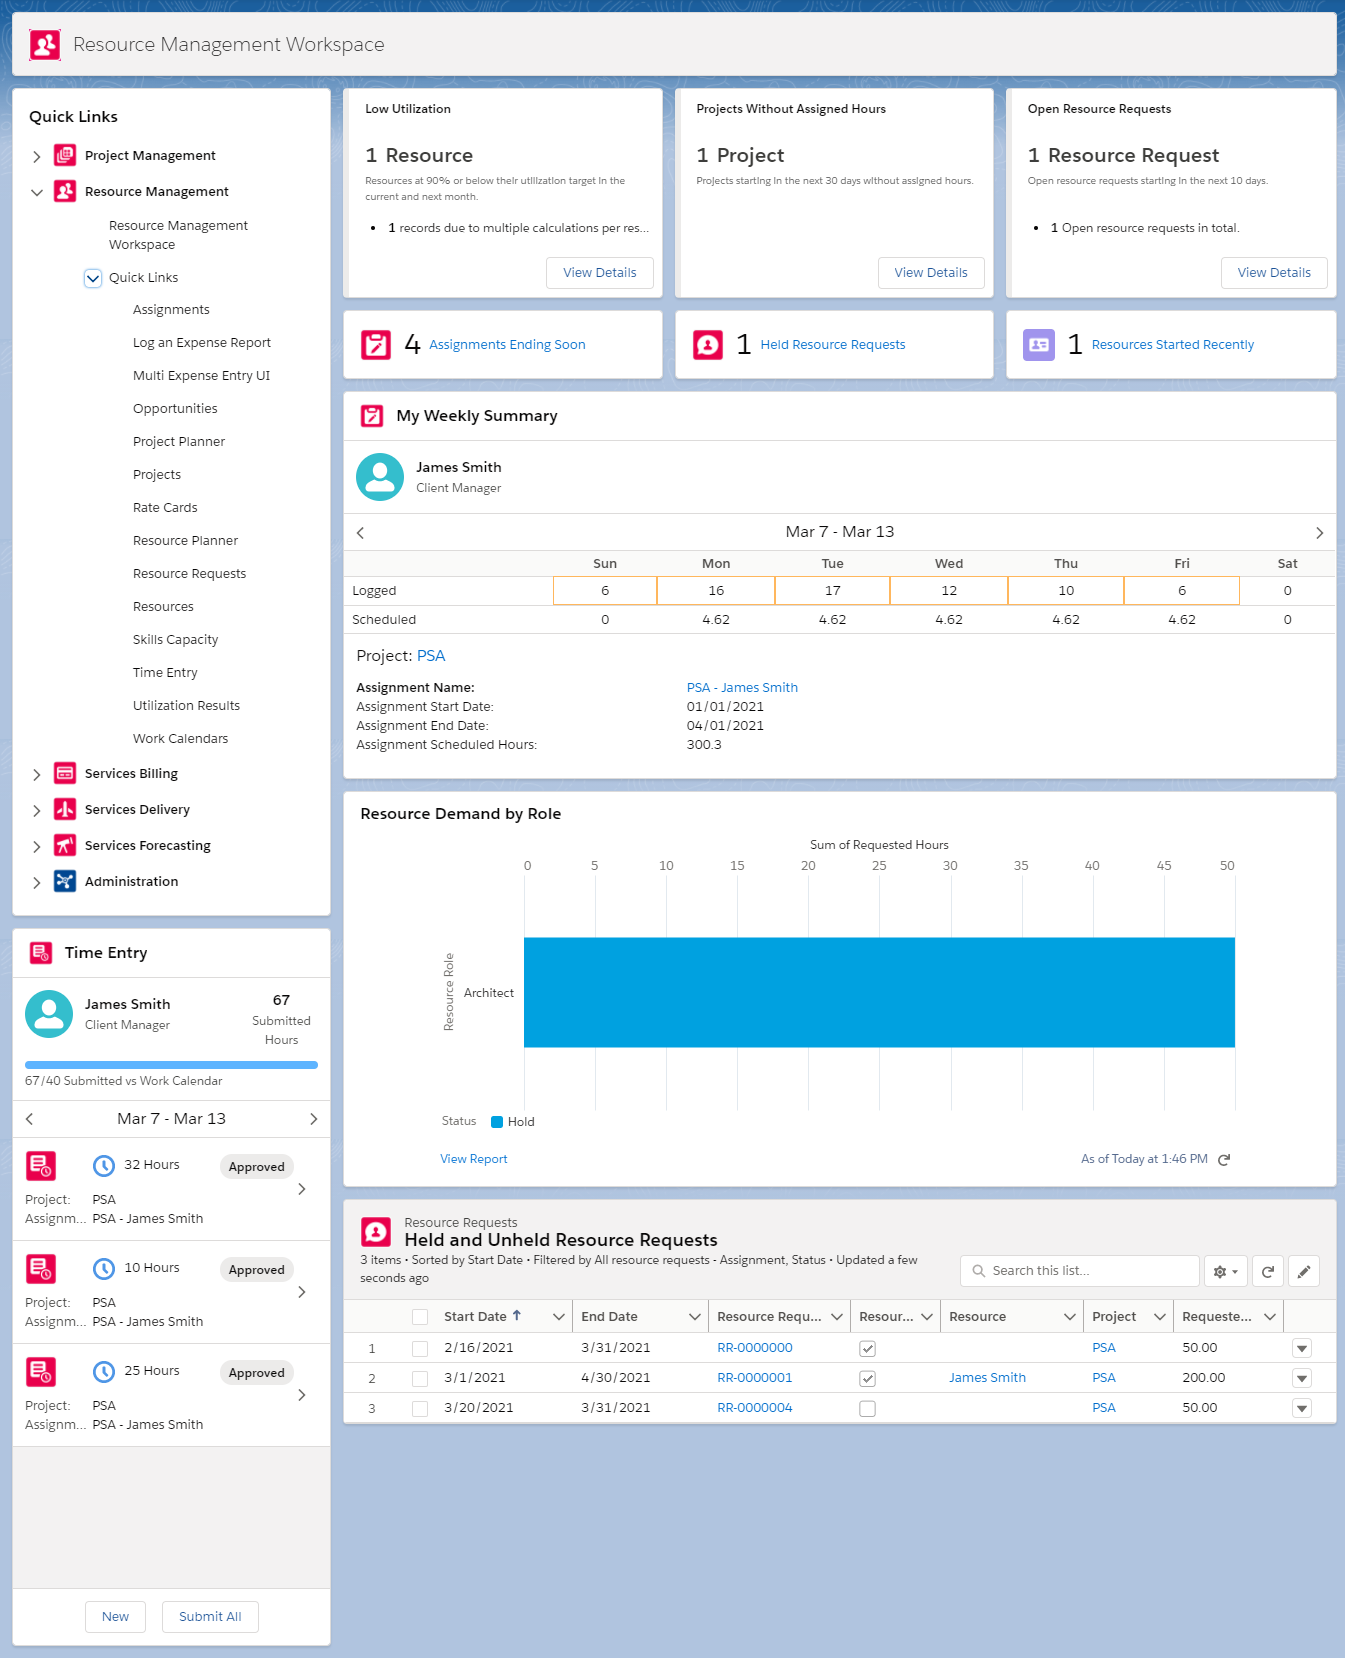Screen dimensions: 1345x1658
Task: Check the row checkbox for RR-0000004
Action: point(420,1408)
